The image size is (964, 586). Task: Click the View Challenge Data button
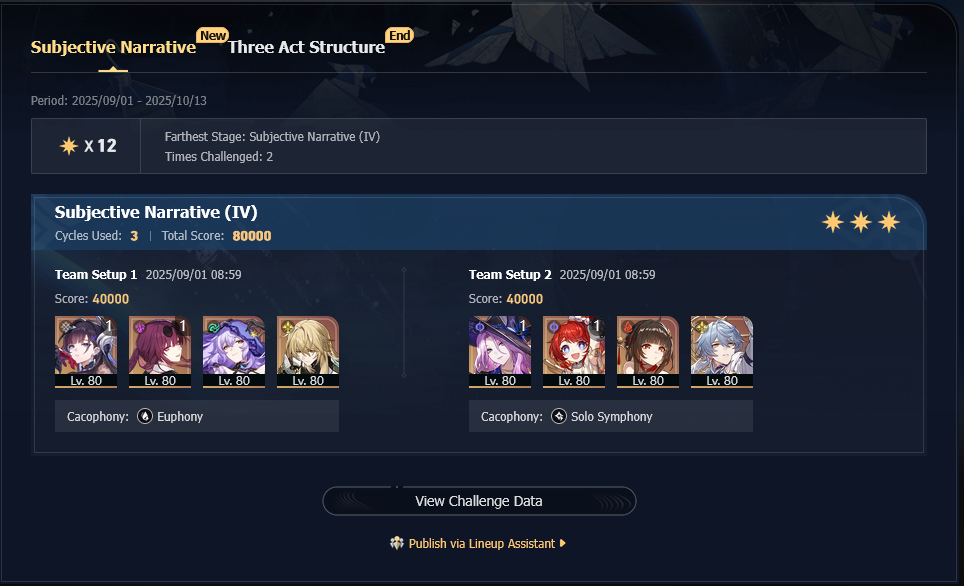(479, 501)
